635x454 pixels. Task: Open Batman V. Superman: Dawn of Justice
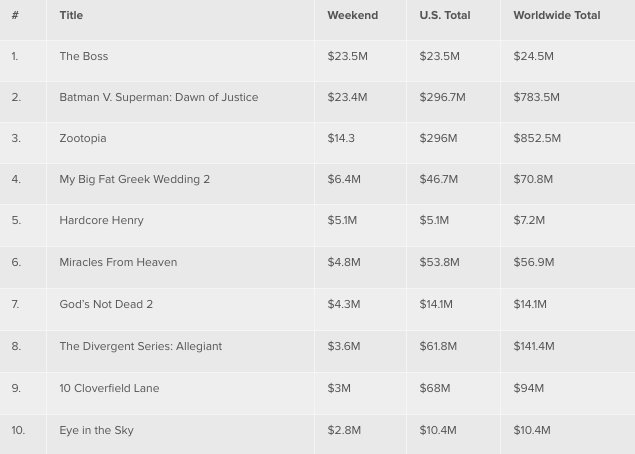pyautogui.click(x=158, y=98)
